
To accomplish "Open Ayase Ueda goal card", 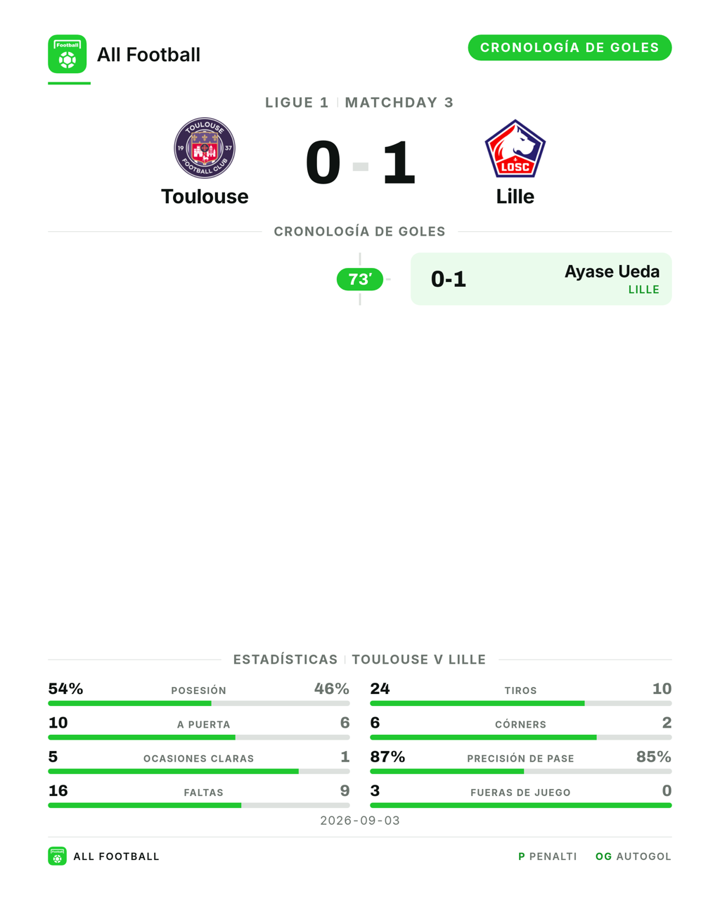I will (541, 279).
